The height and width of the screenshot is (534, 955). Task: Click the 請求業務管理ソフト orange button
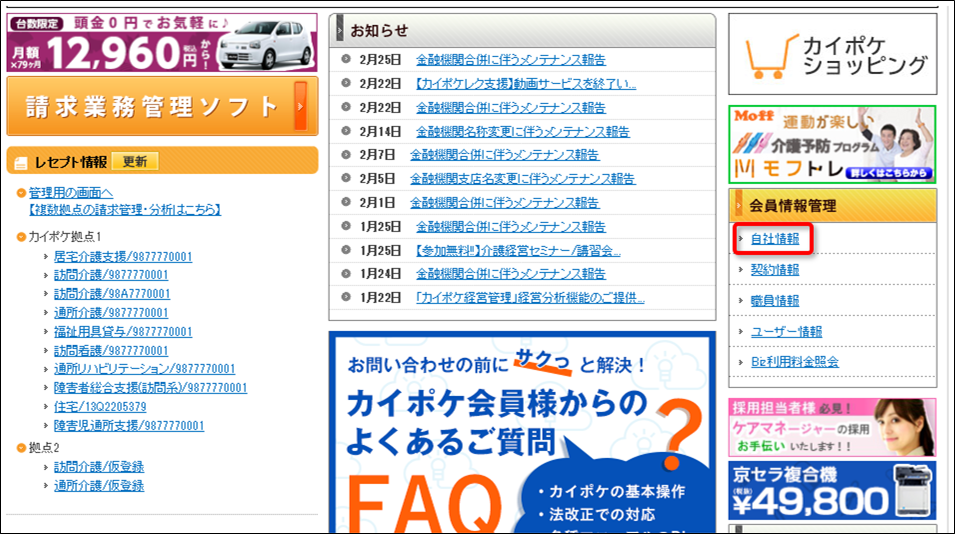coord(162,107)
